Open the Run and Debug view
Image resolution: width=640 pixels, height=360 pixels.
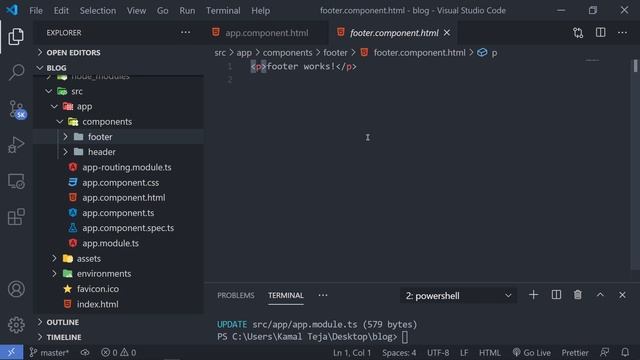pyautogui.click(x=16, y=145)
